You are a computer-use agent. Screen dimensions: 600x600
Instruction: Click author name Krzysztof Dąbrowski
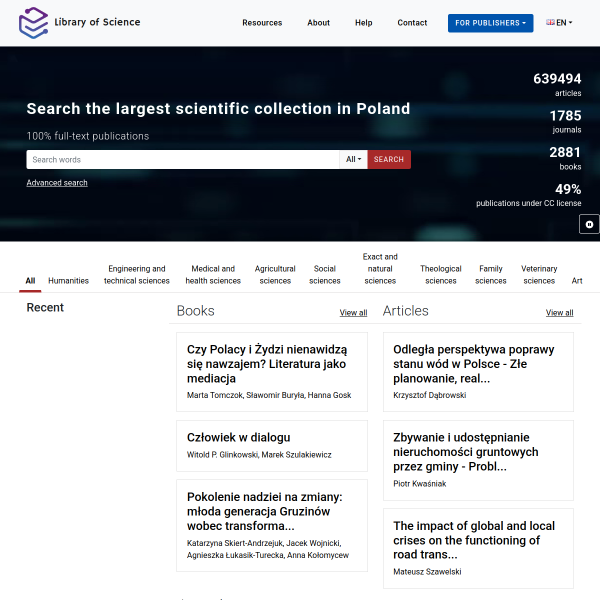[x=429, y=395]
